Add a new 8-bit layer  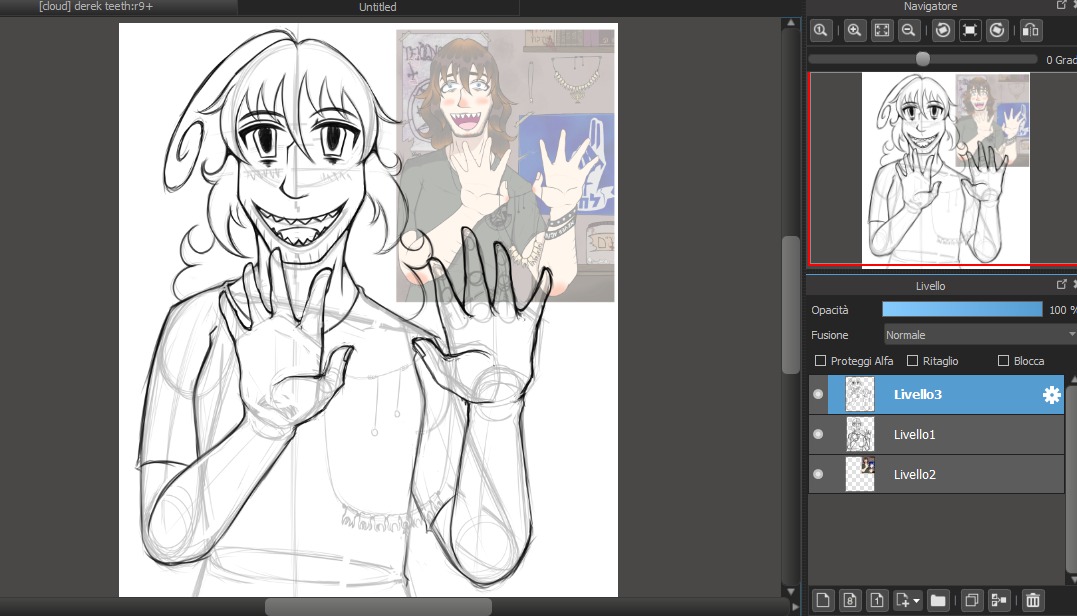(850, 600)
